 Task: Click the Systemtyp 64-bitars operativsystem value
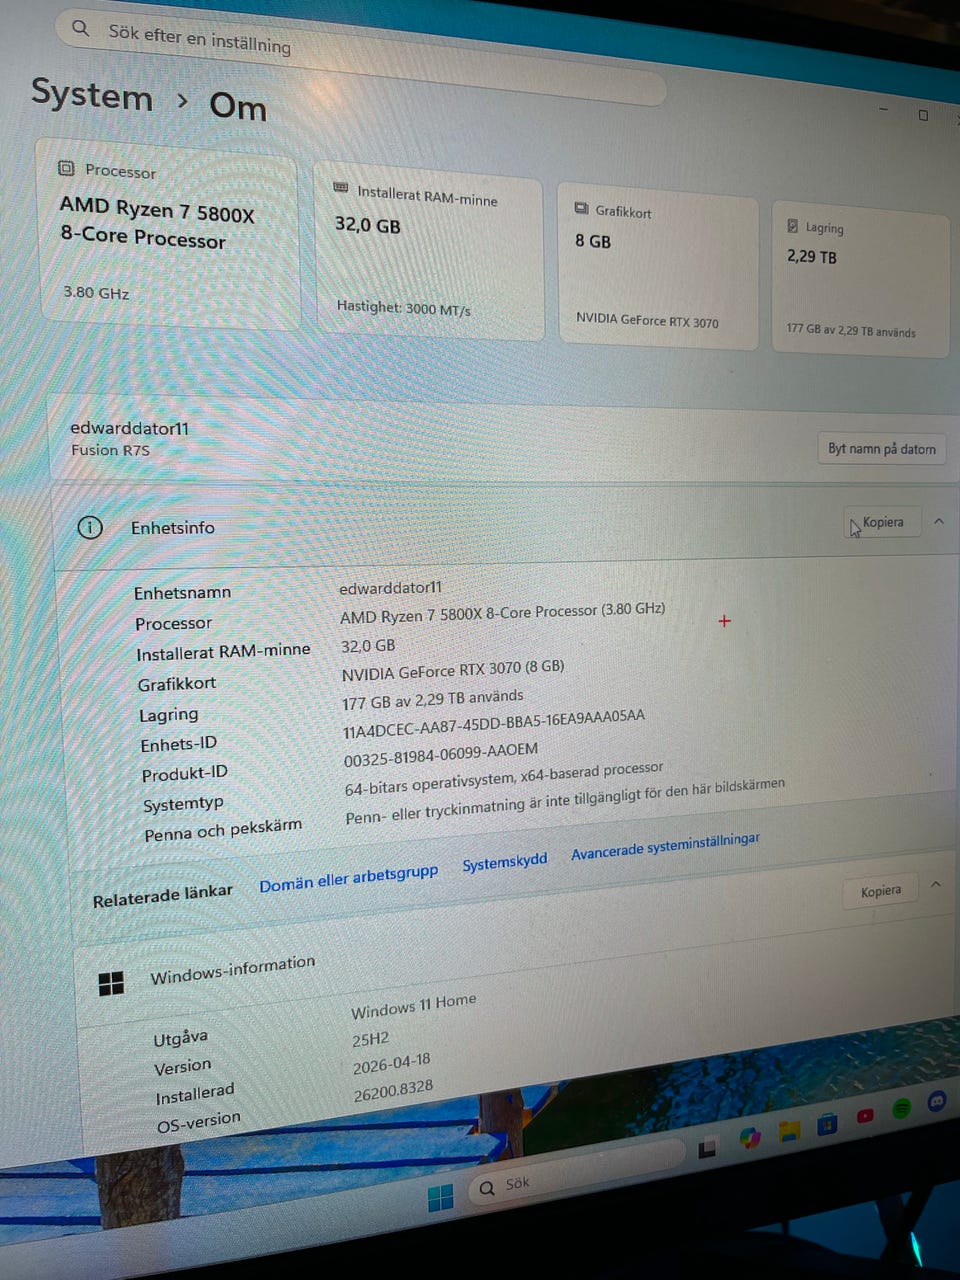504,779
